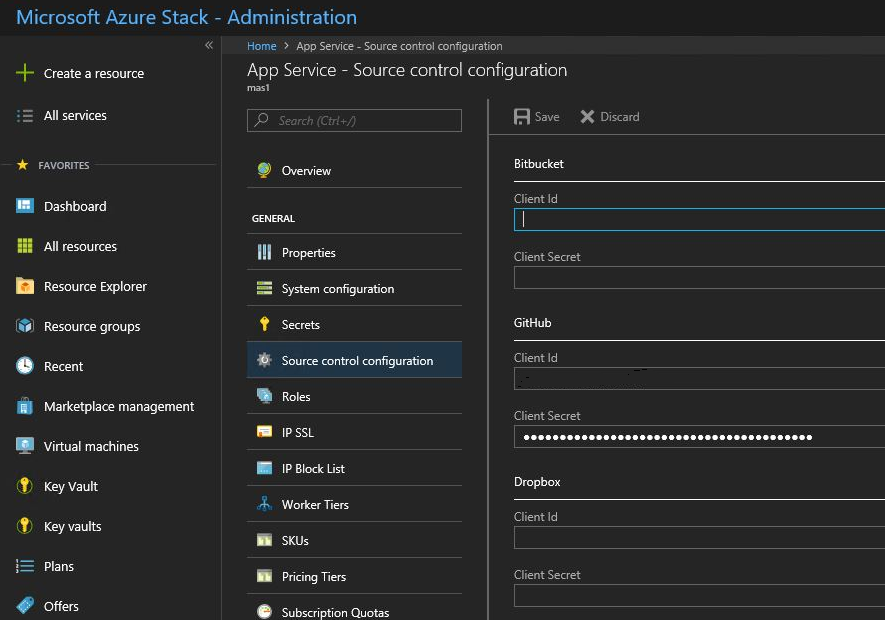Discard the pending changes

click(609, 116)
